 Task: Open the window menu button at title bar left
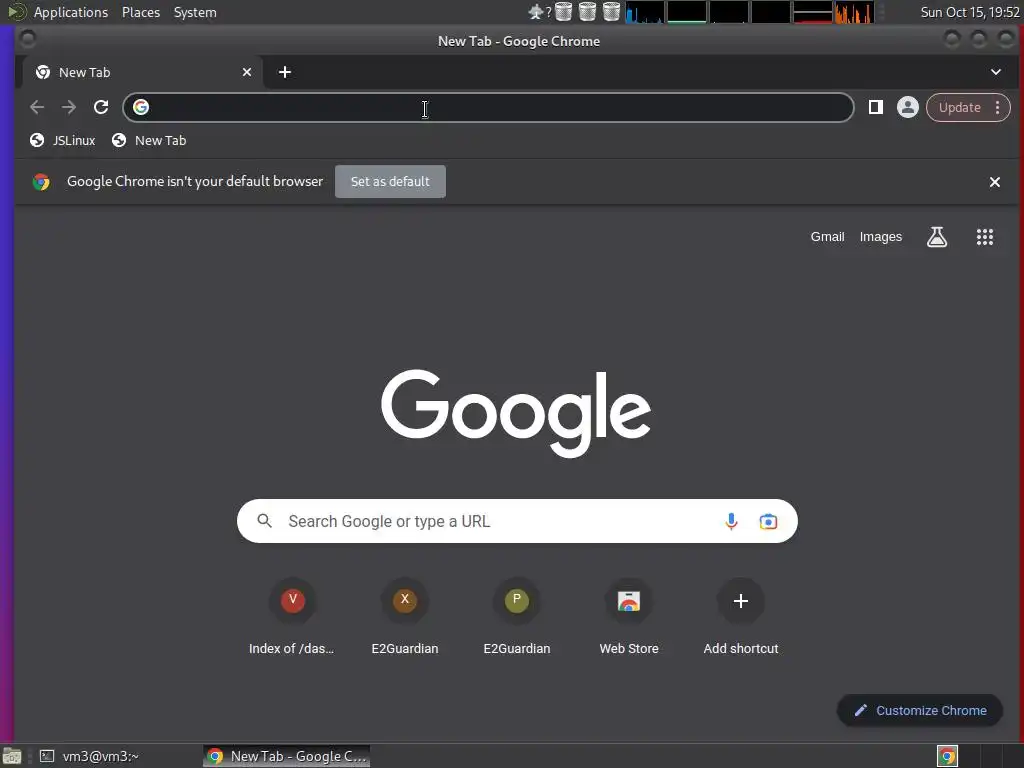pyautogui.click(x=27, y=40)
